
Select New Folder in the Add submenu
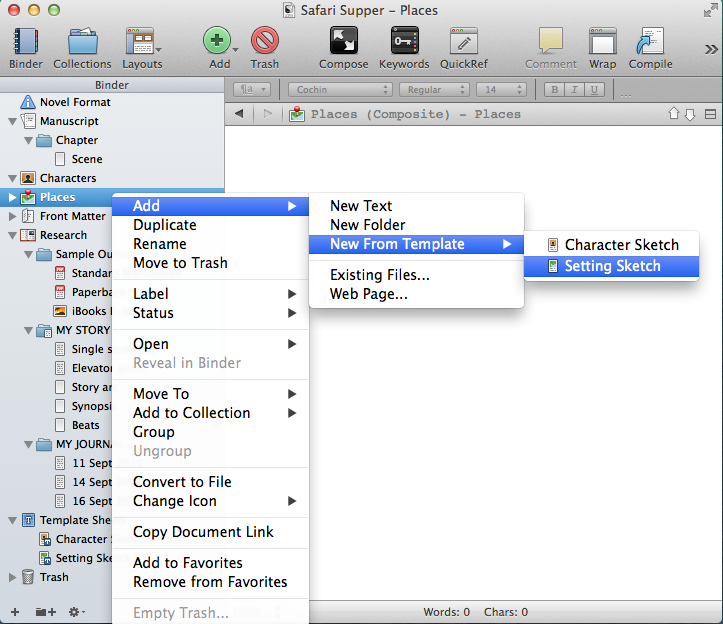tap(416, 225)
